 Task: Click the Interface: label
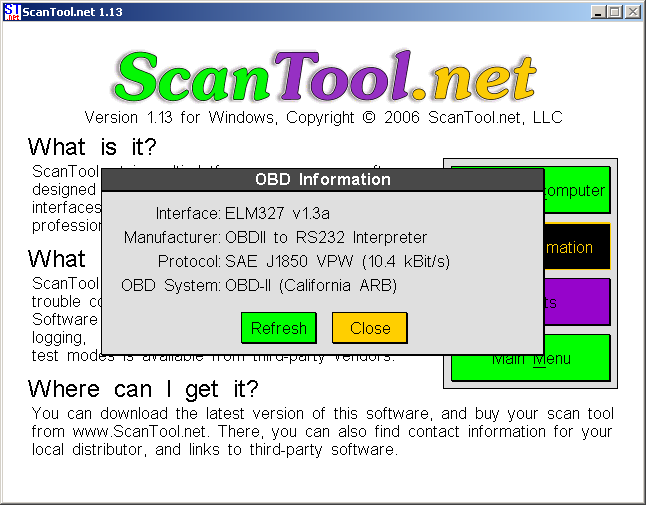[x=188, y=213]
